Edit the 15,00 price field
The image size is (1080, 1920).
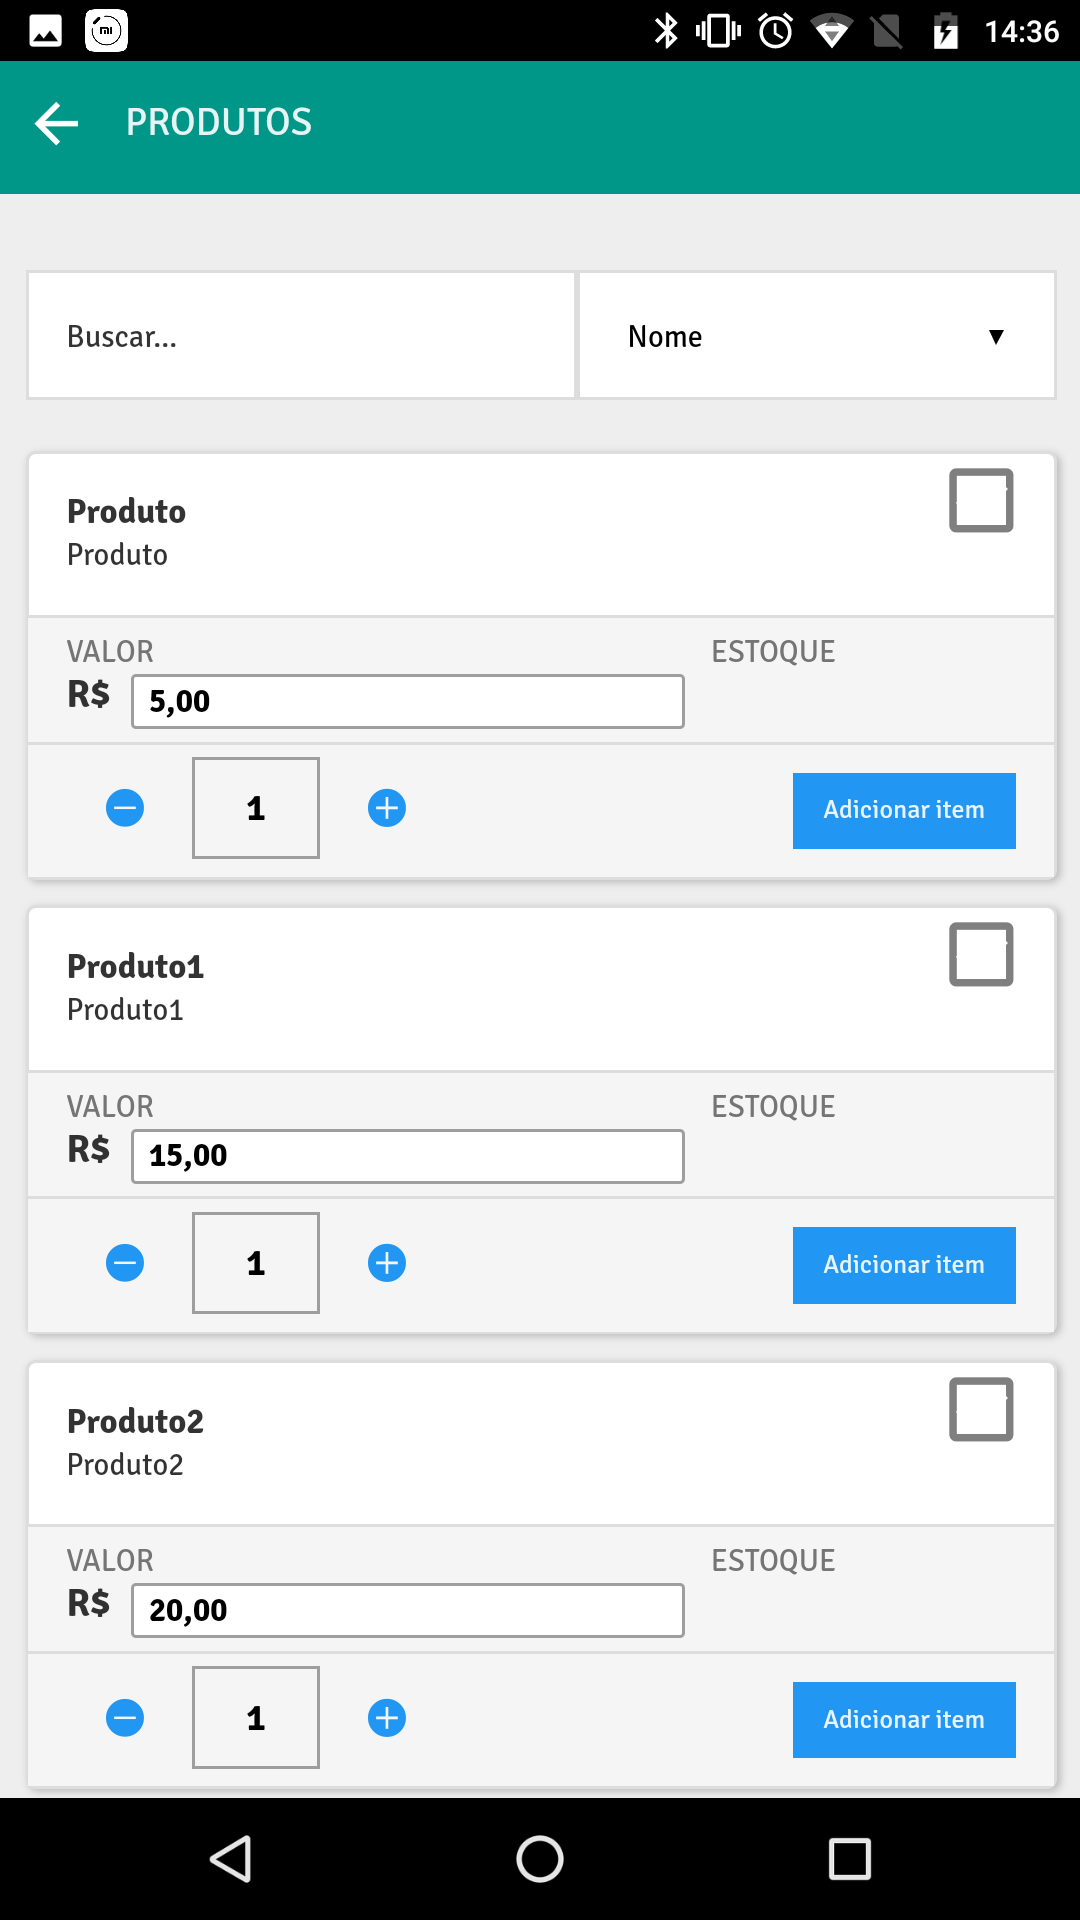[x=408, y=1156]
